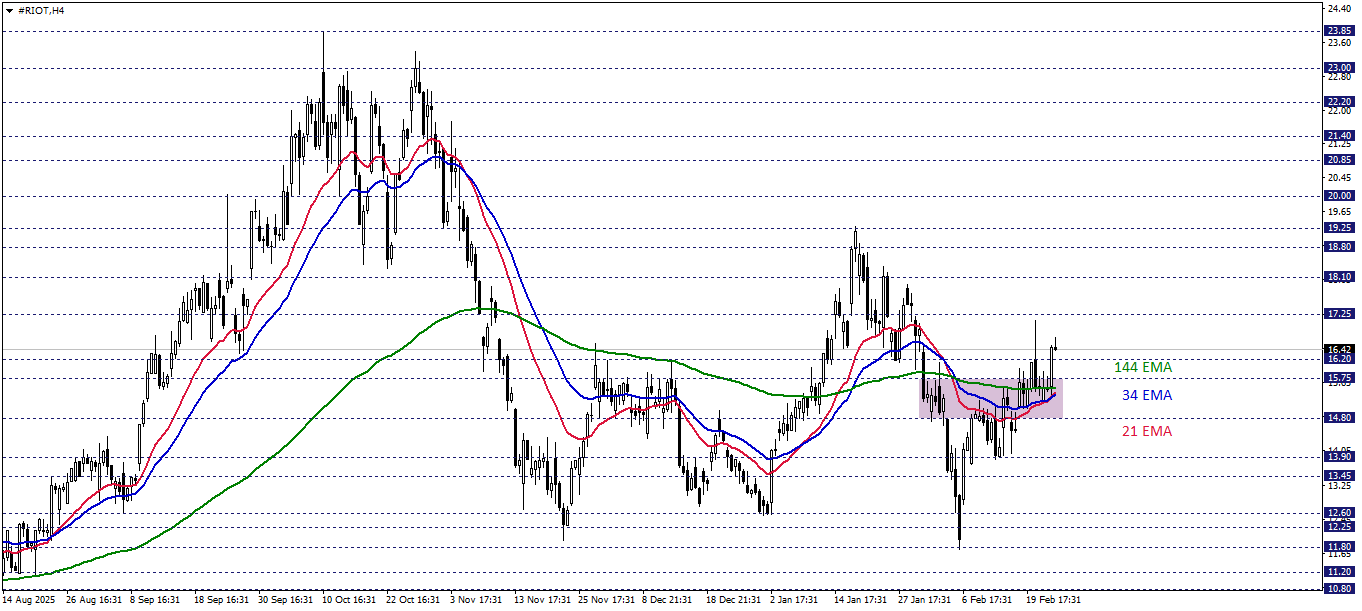Click the #RIOT,H4 chart title

(x=42, y=9)
